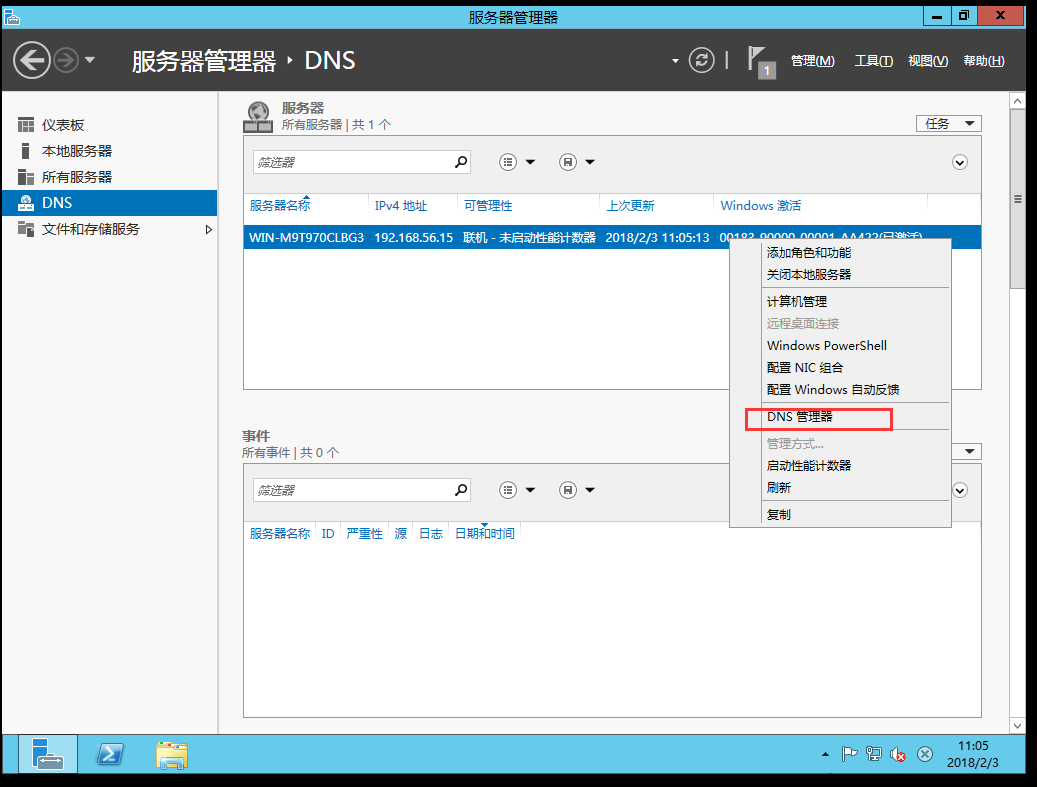Open the notifications flag icon
The image size is (1037, 787).
click(761, 61)
